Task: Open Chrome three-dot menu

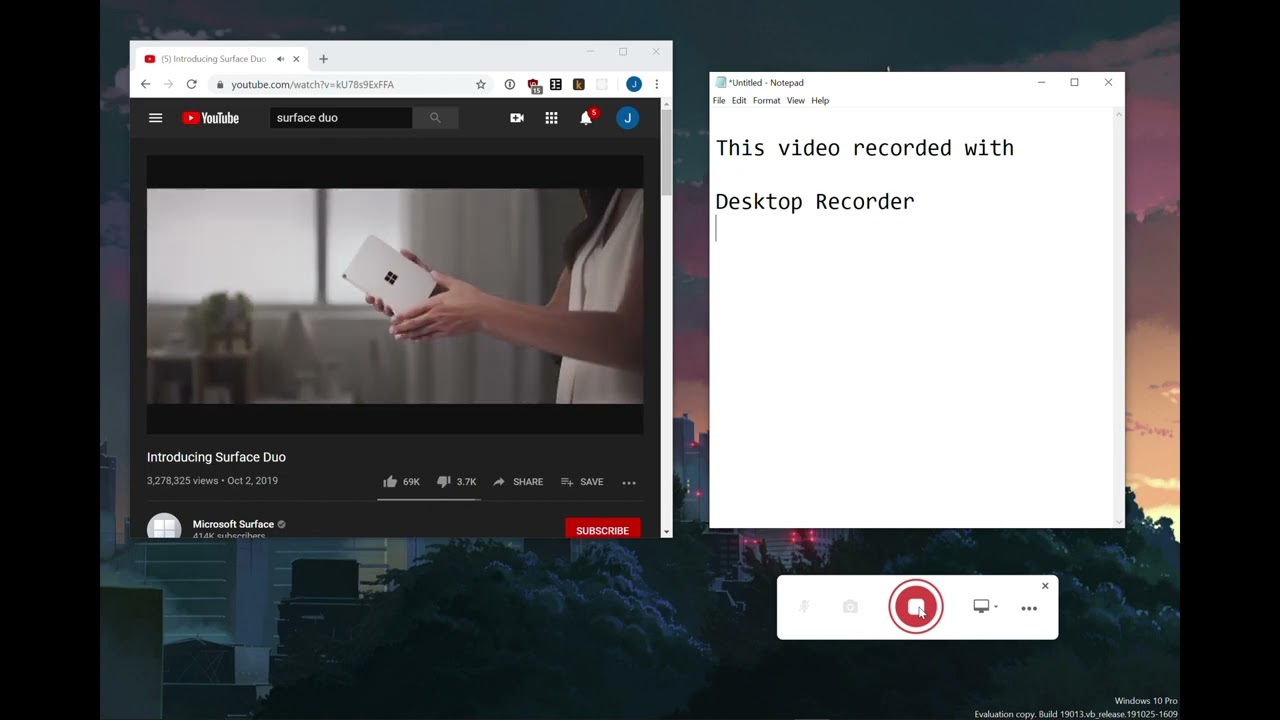Action: [656, 85]
